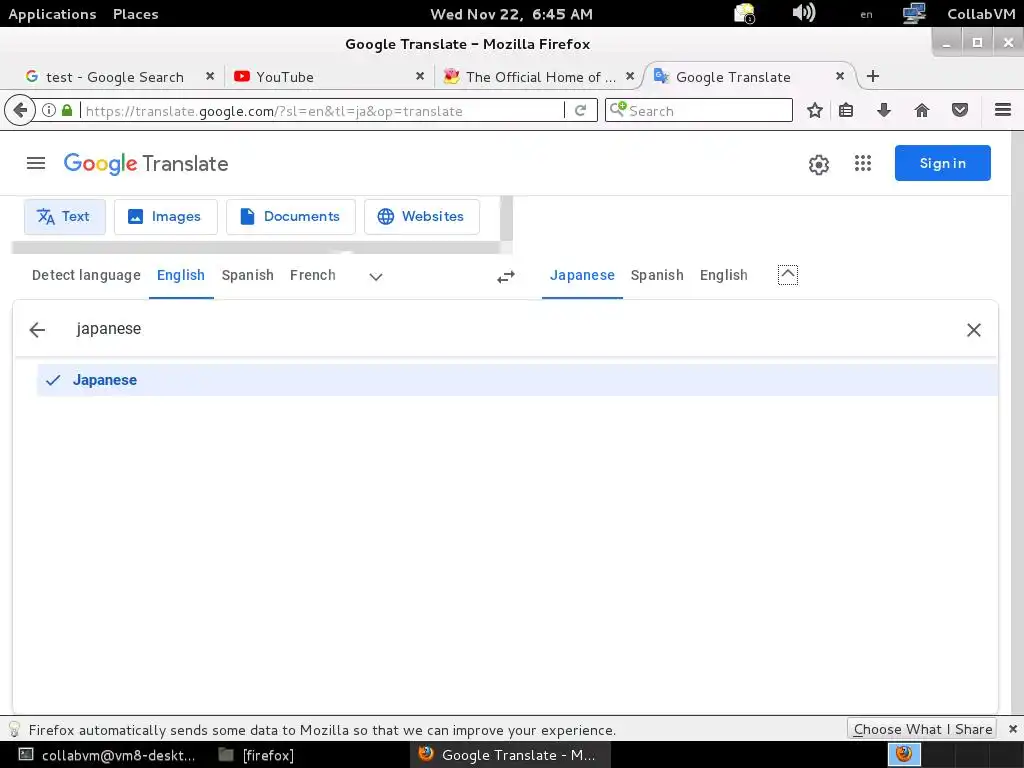Go back to the previous page
The width and height of the screenshot is (1024, 768).
tap(20, 110)
